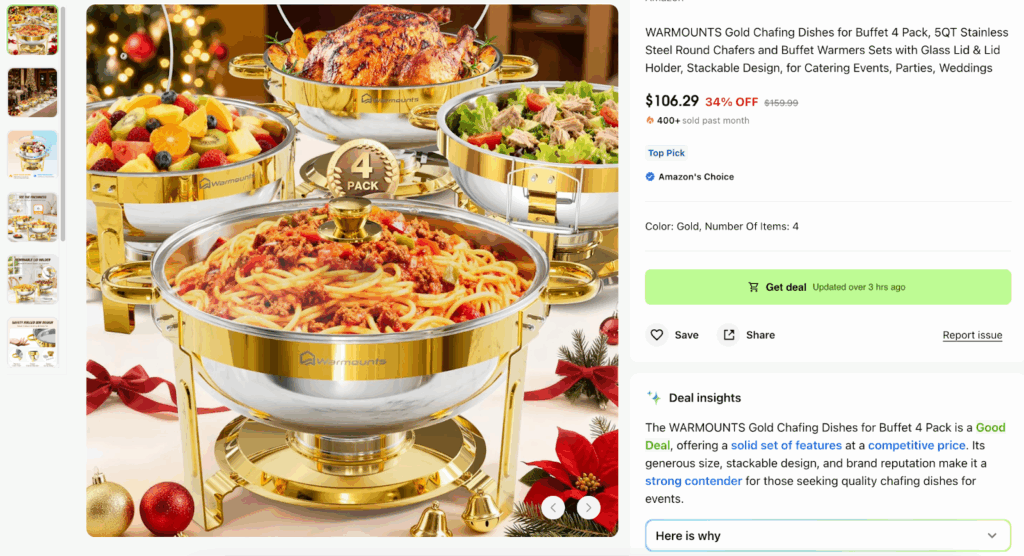Image resolution: width=1024 pixels, height=556 pixels.
Task: Click the strong contender link
Action: coord(694,481)
